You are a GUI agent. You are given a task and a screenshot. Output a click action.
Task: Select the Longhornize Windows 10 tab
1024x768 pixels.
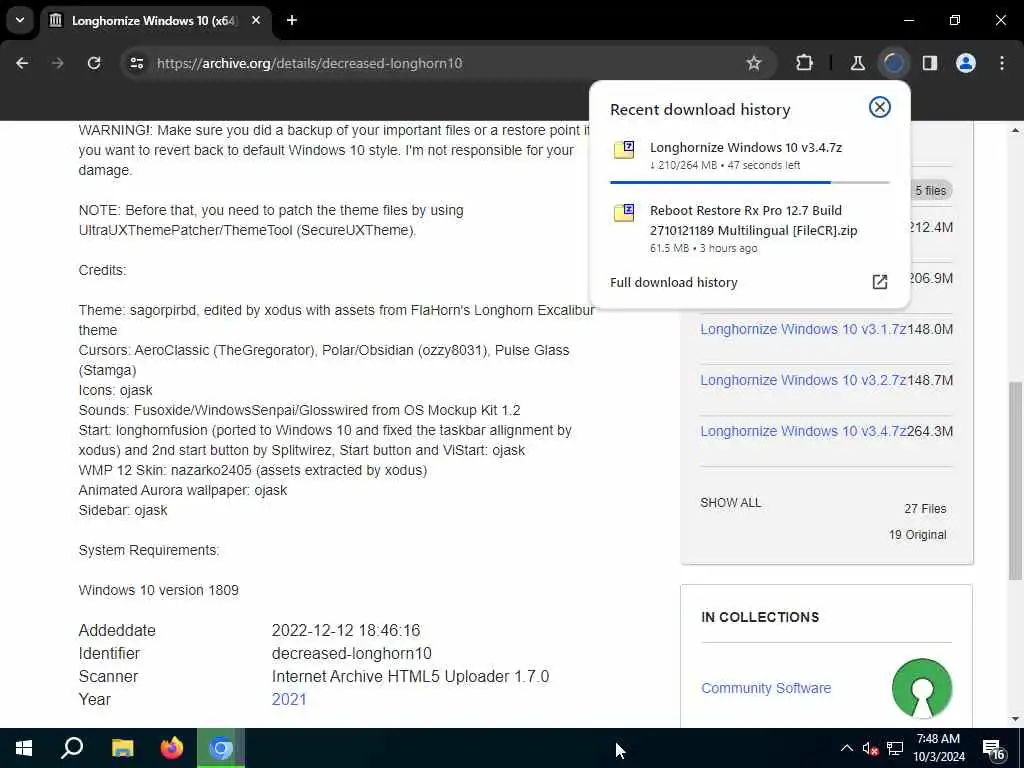(x=153, y=20)
